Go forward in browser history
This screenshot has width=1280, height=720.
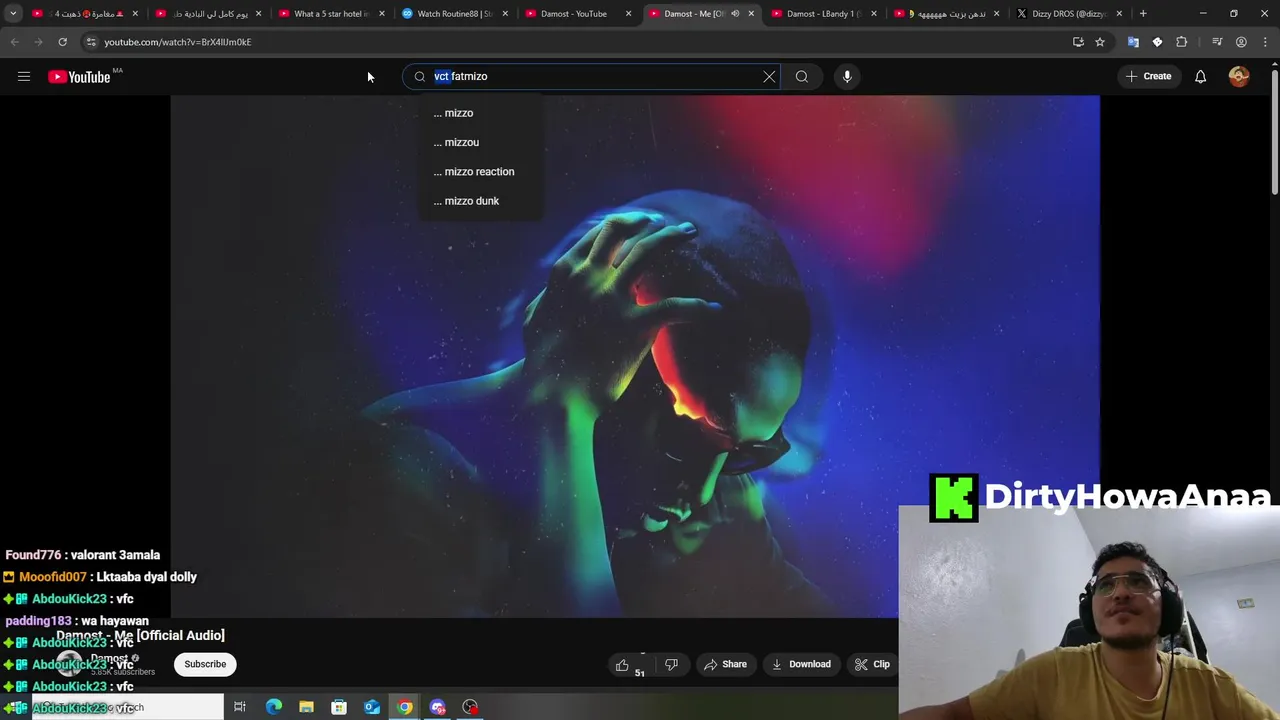38,42
